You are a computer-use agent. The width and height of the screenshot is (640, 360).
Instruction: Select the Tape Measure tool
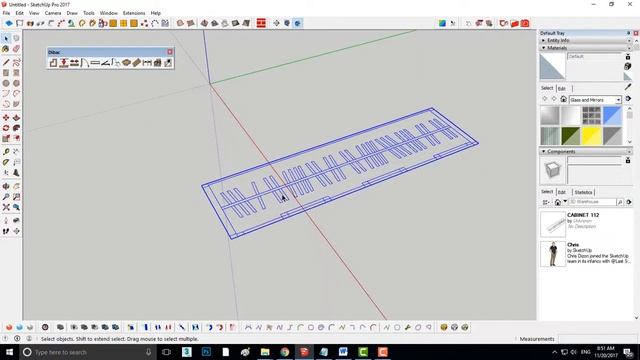(x=6, y=152)
